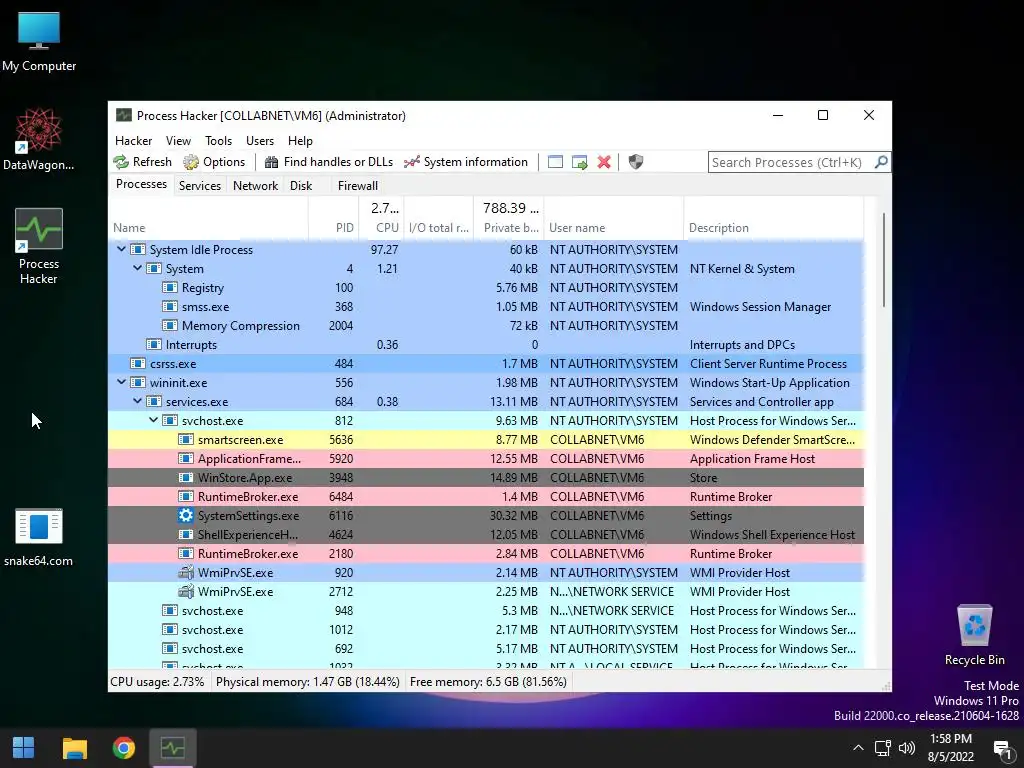Click the find window and thread icon
Viewport: 1024px width, 768px height.
pyautogui.click(x=579, y=162)
